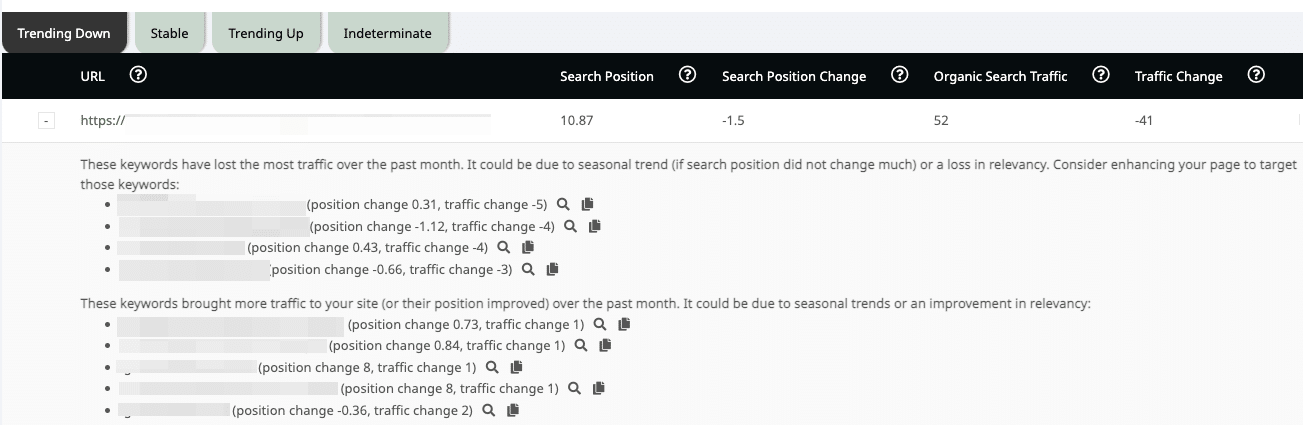Copy keyword with position change -1.12
The image size is (1303, 425).
tap(595, 226)
